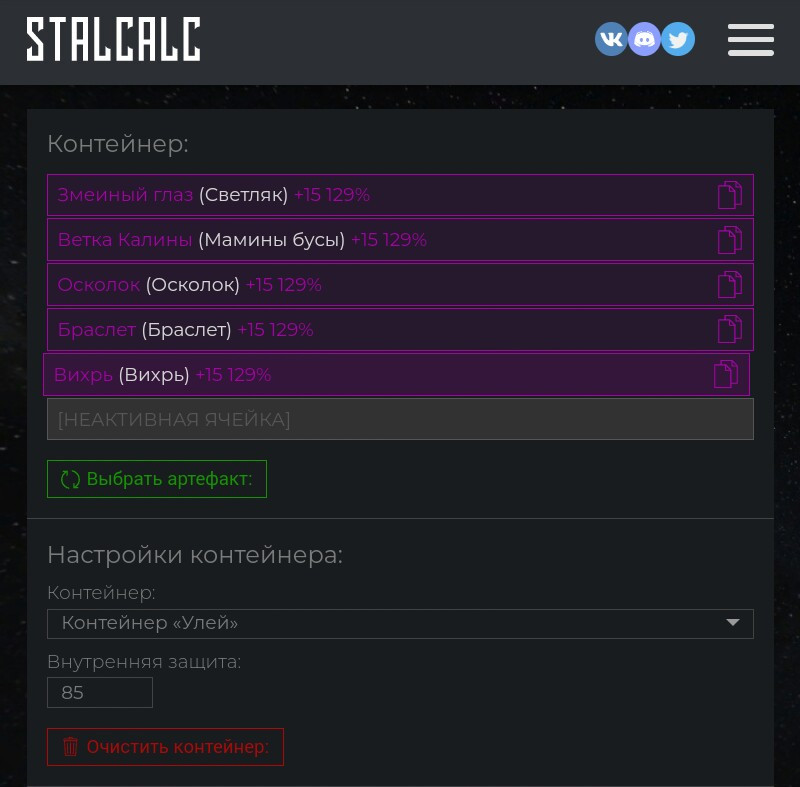Click the STALCALC logo
The image size is (800, 787).
(113, 39)
